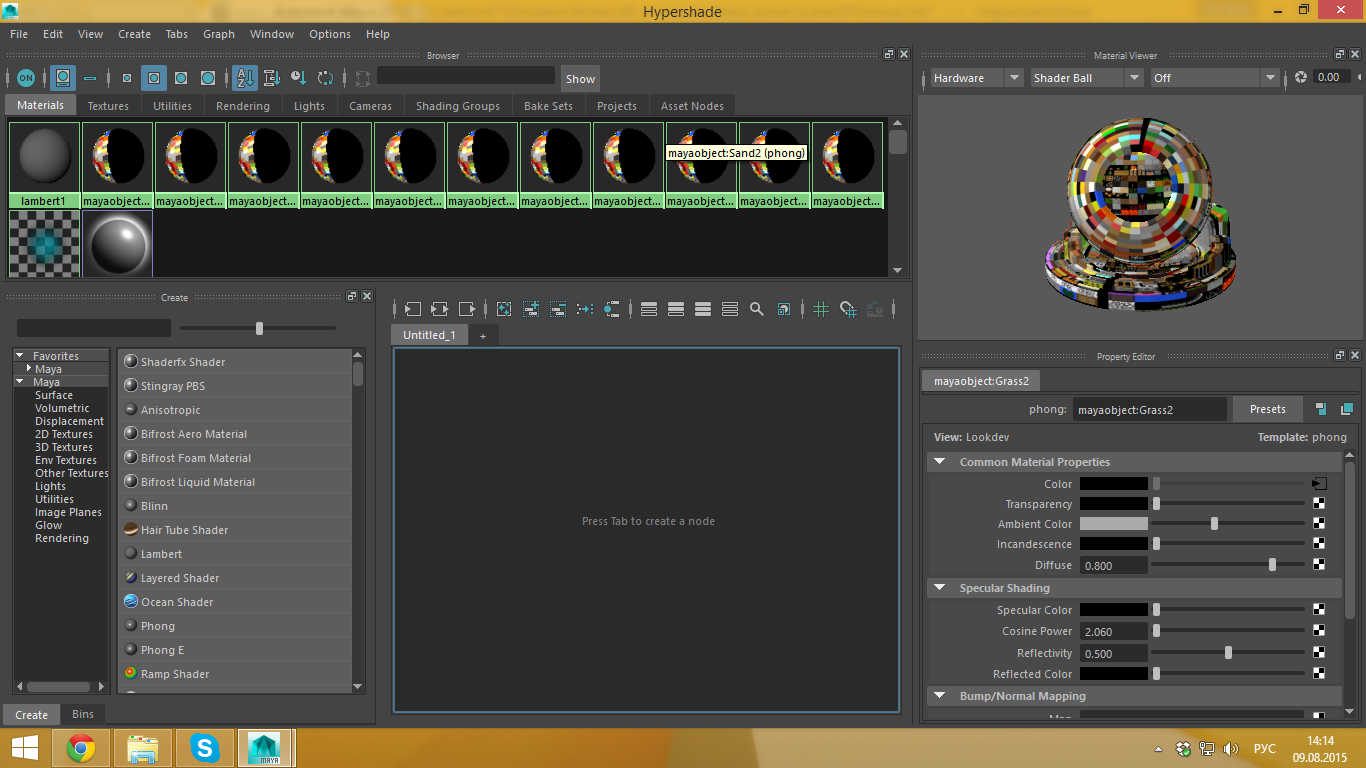Click the checker map button for Transparency

click(1319, 504)
